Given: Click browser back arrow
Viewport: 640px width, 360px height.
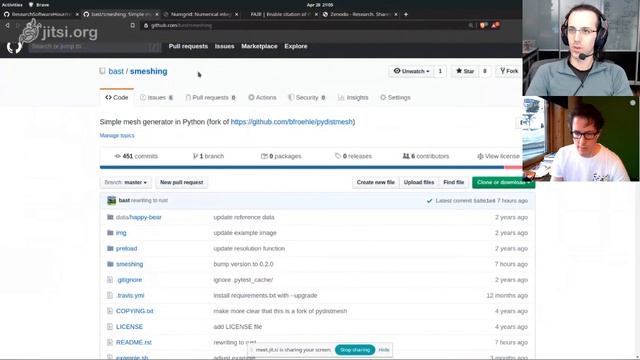Looking at the screenshot, I should pyautogui.click(x=7, y=25).
